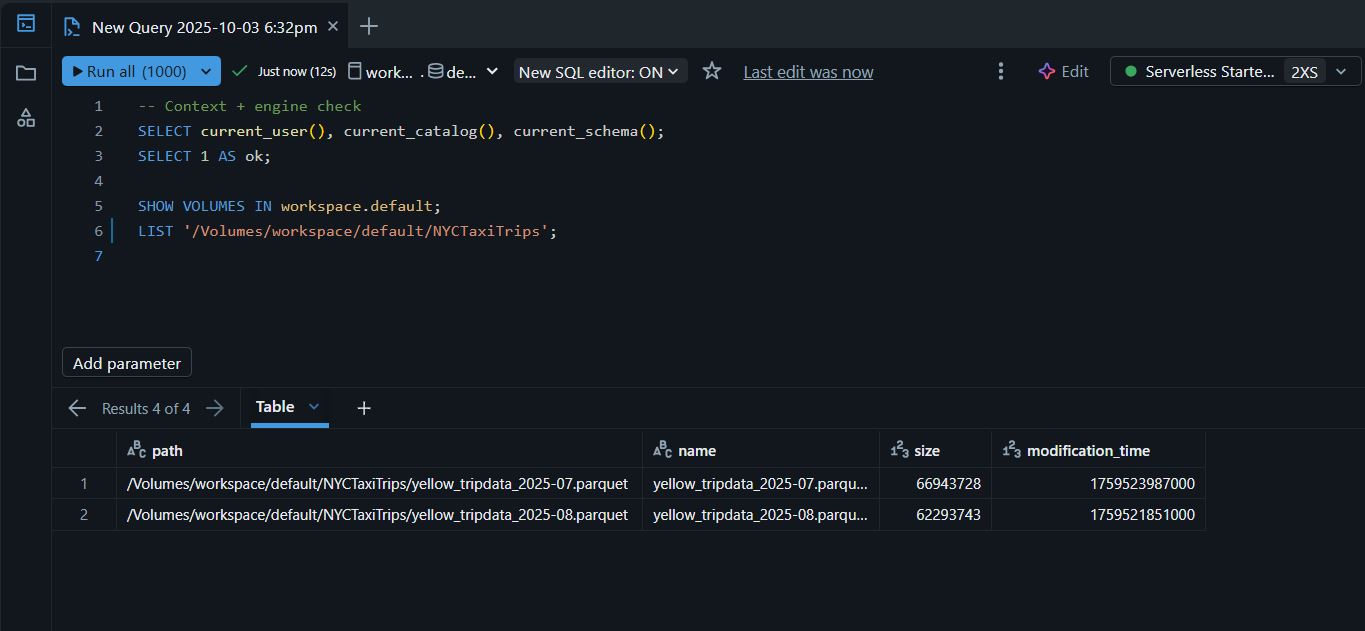Image resolution: width=1365 pixels, height=631 pixels.
Task: Click line number 7 in gutter
Action: point(98,256)
